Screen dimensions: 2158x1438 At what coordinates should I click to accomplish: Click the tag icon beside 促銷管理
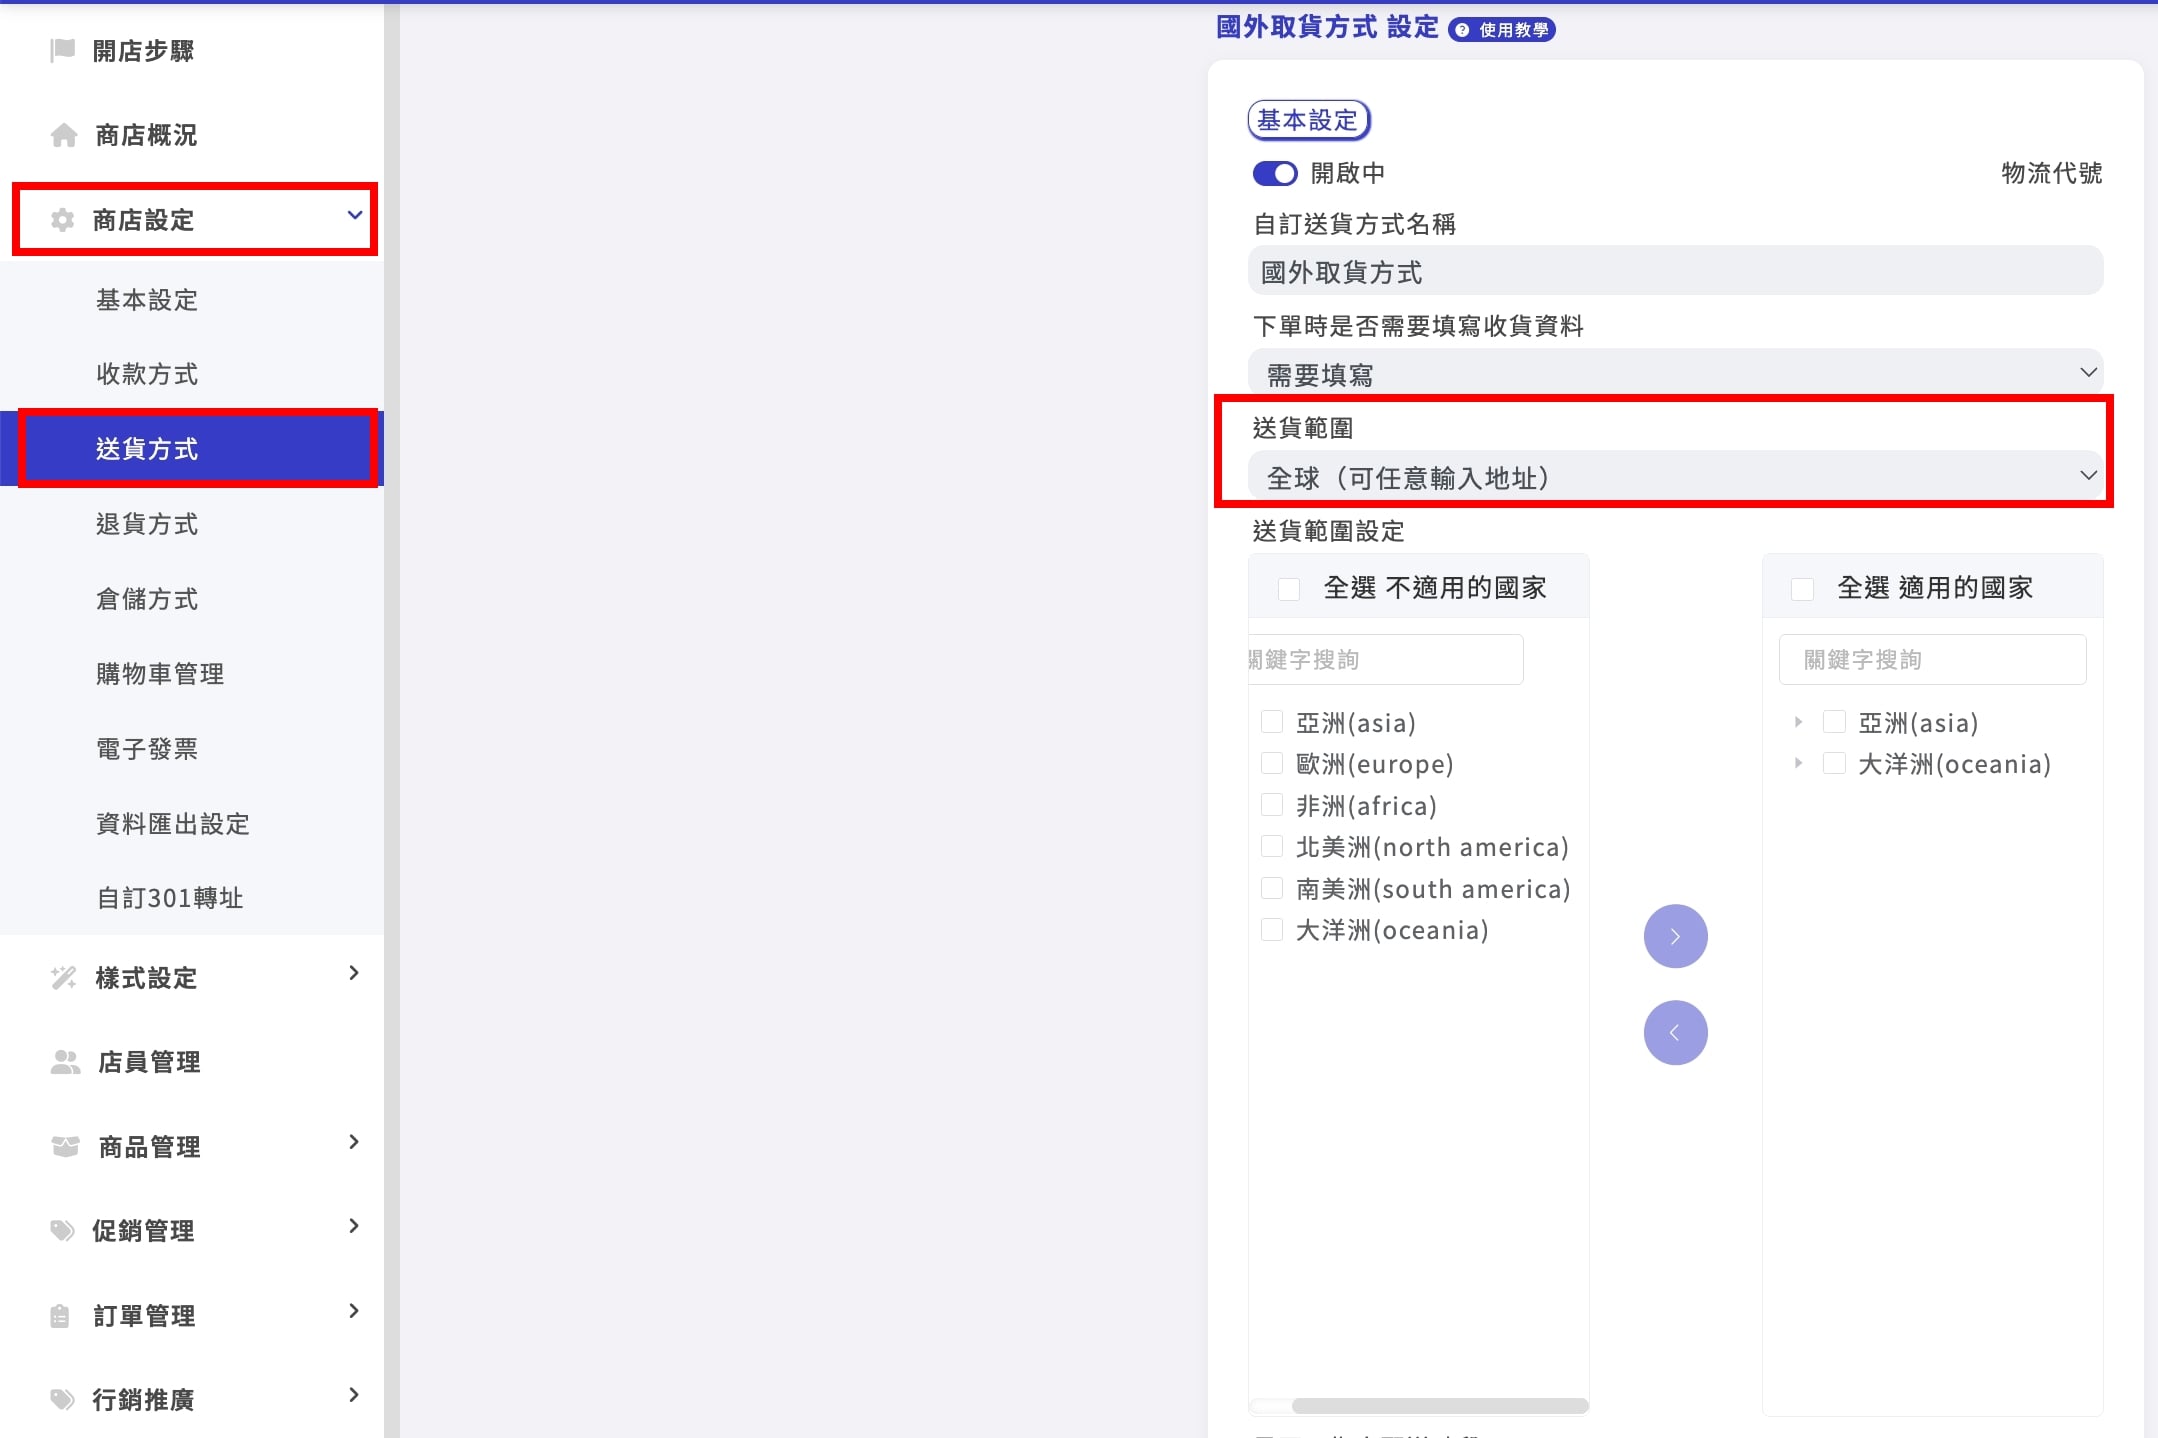(x=63, y=1230)
